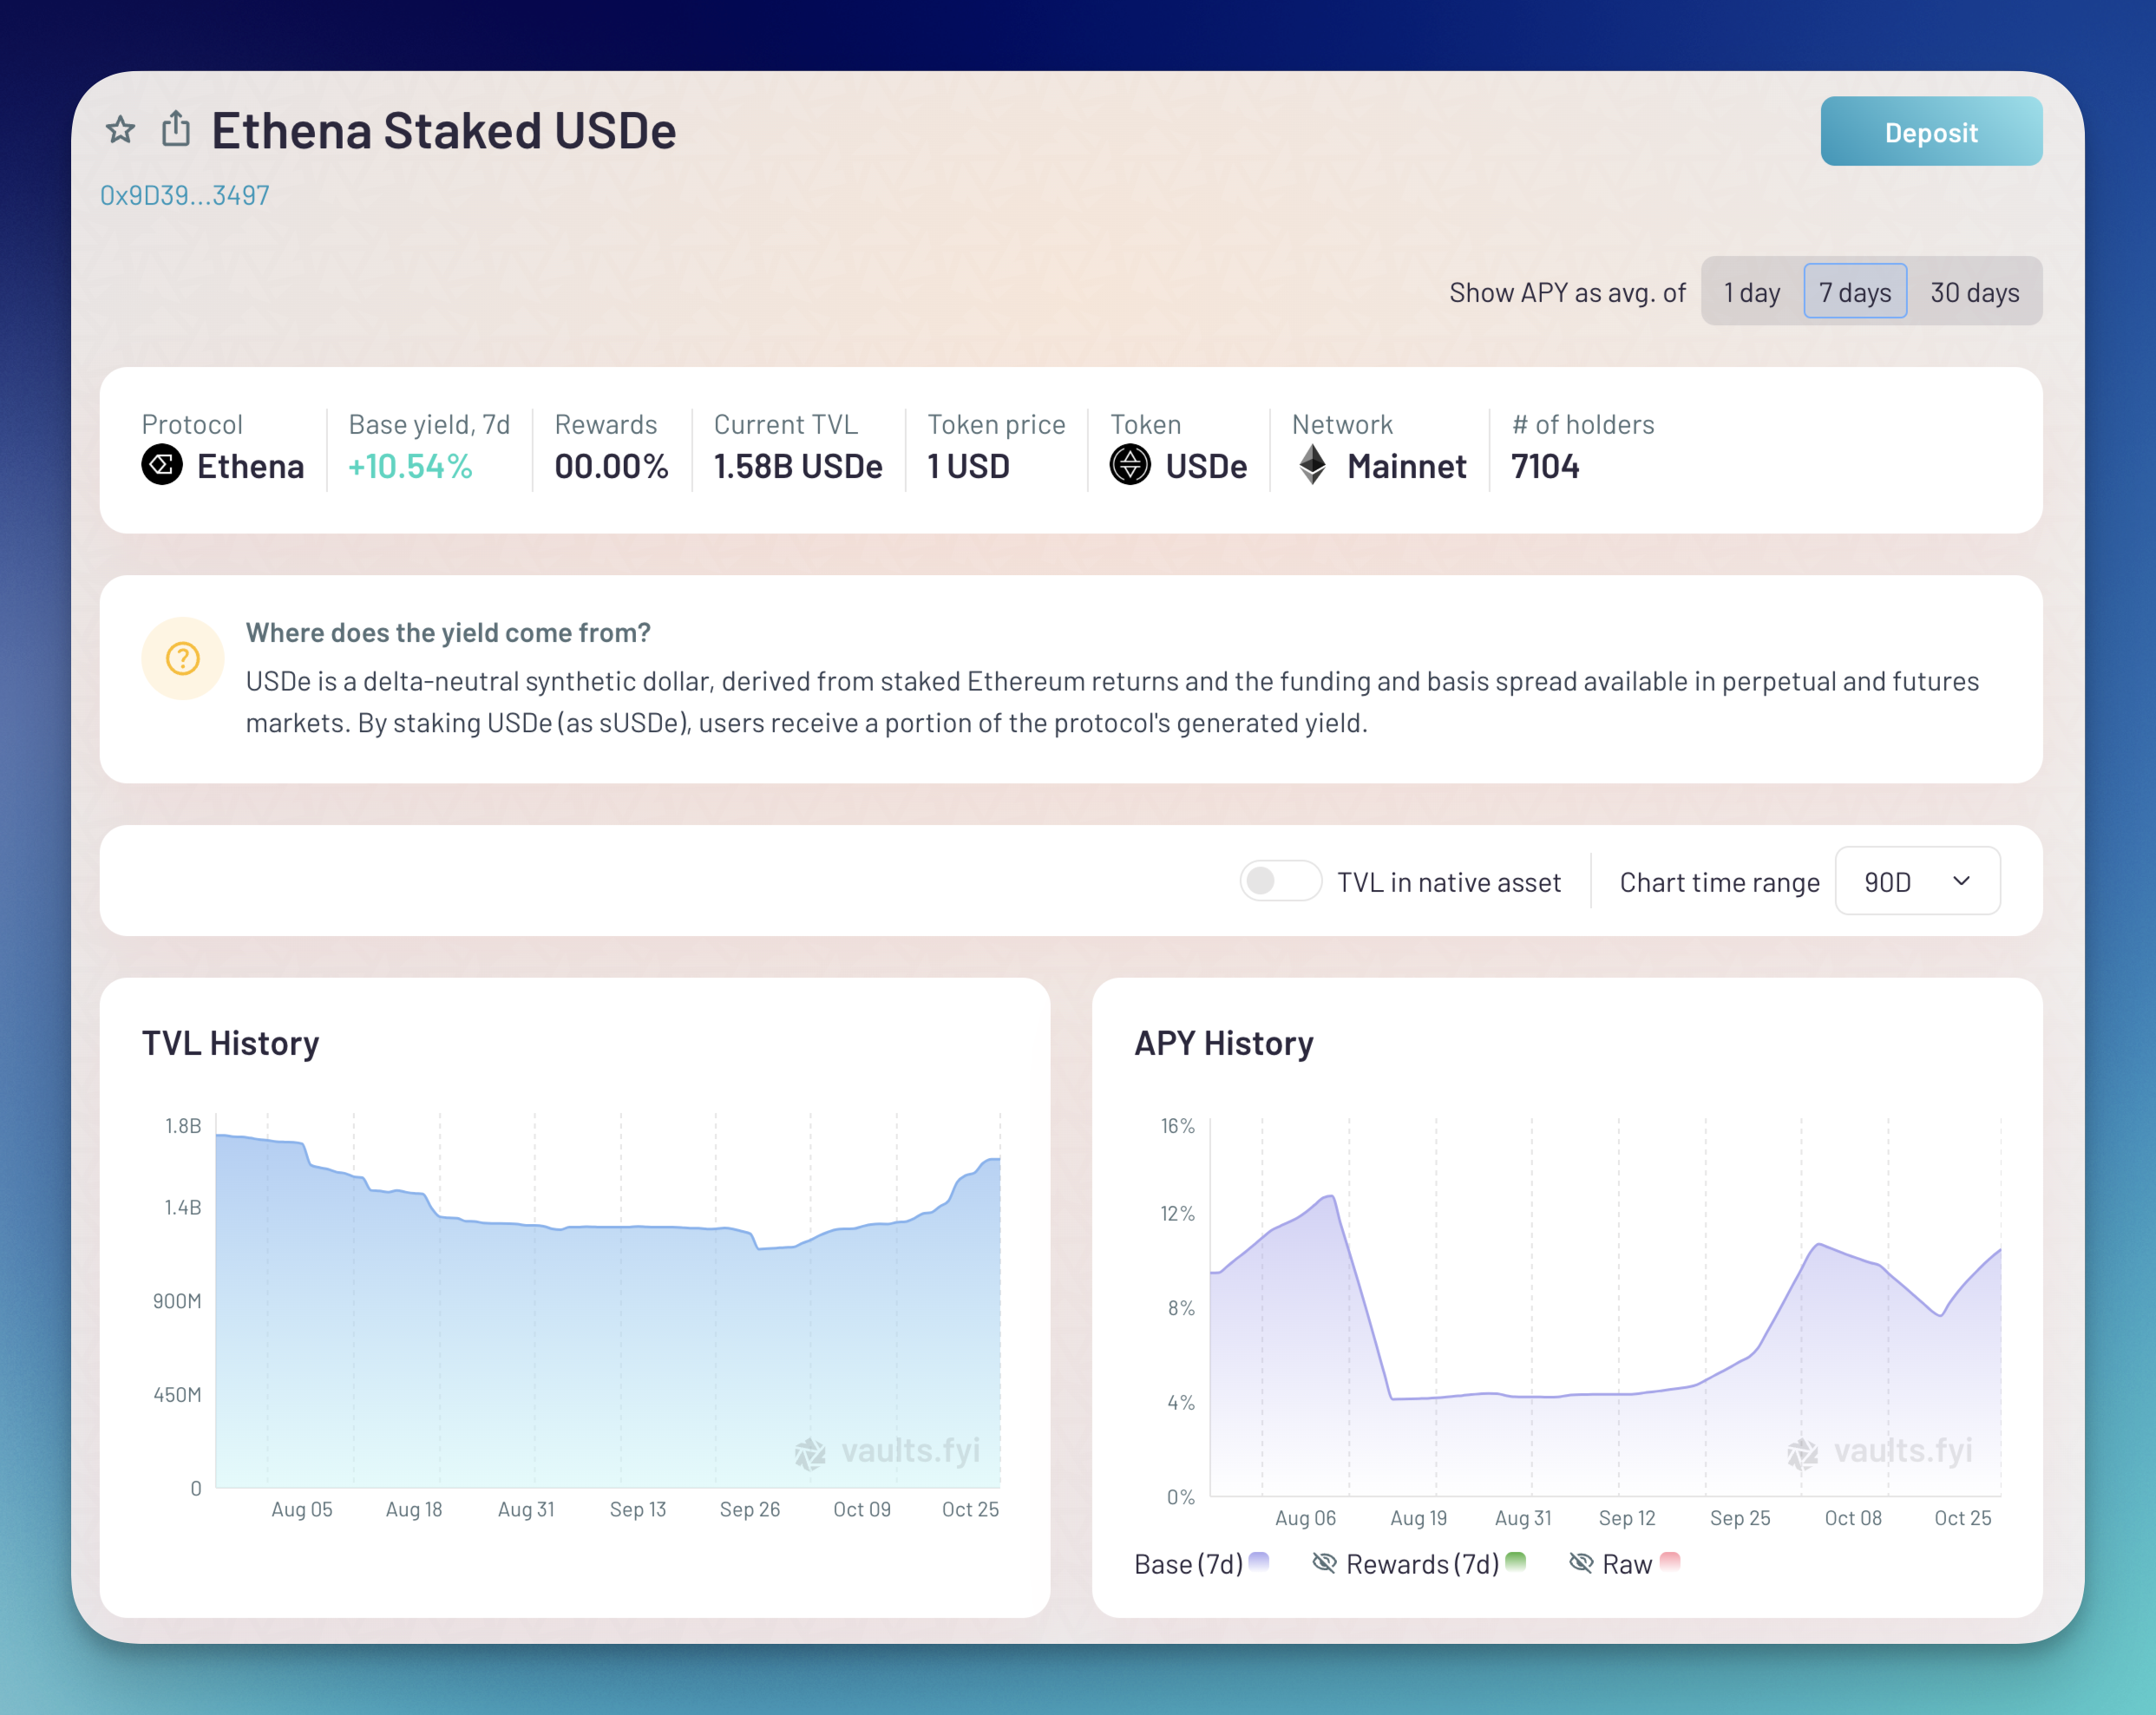Click the USDe token name
The image size is (2156, 1715).
point(1206,466)
